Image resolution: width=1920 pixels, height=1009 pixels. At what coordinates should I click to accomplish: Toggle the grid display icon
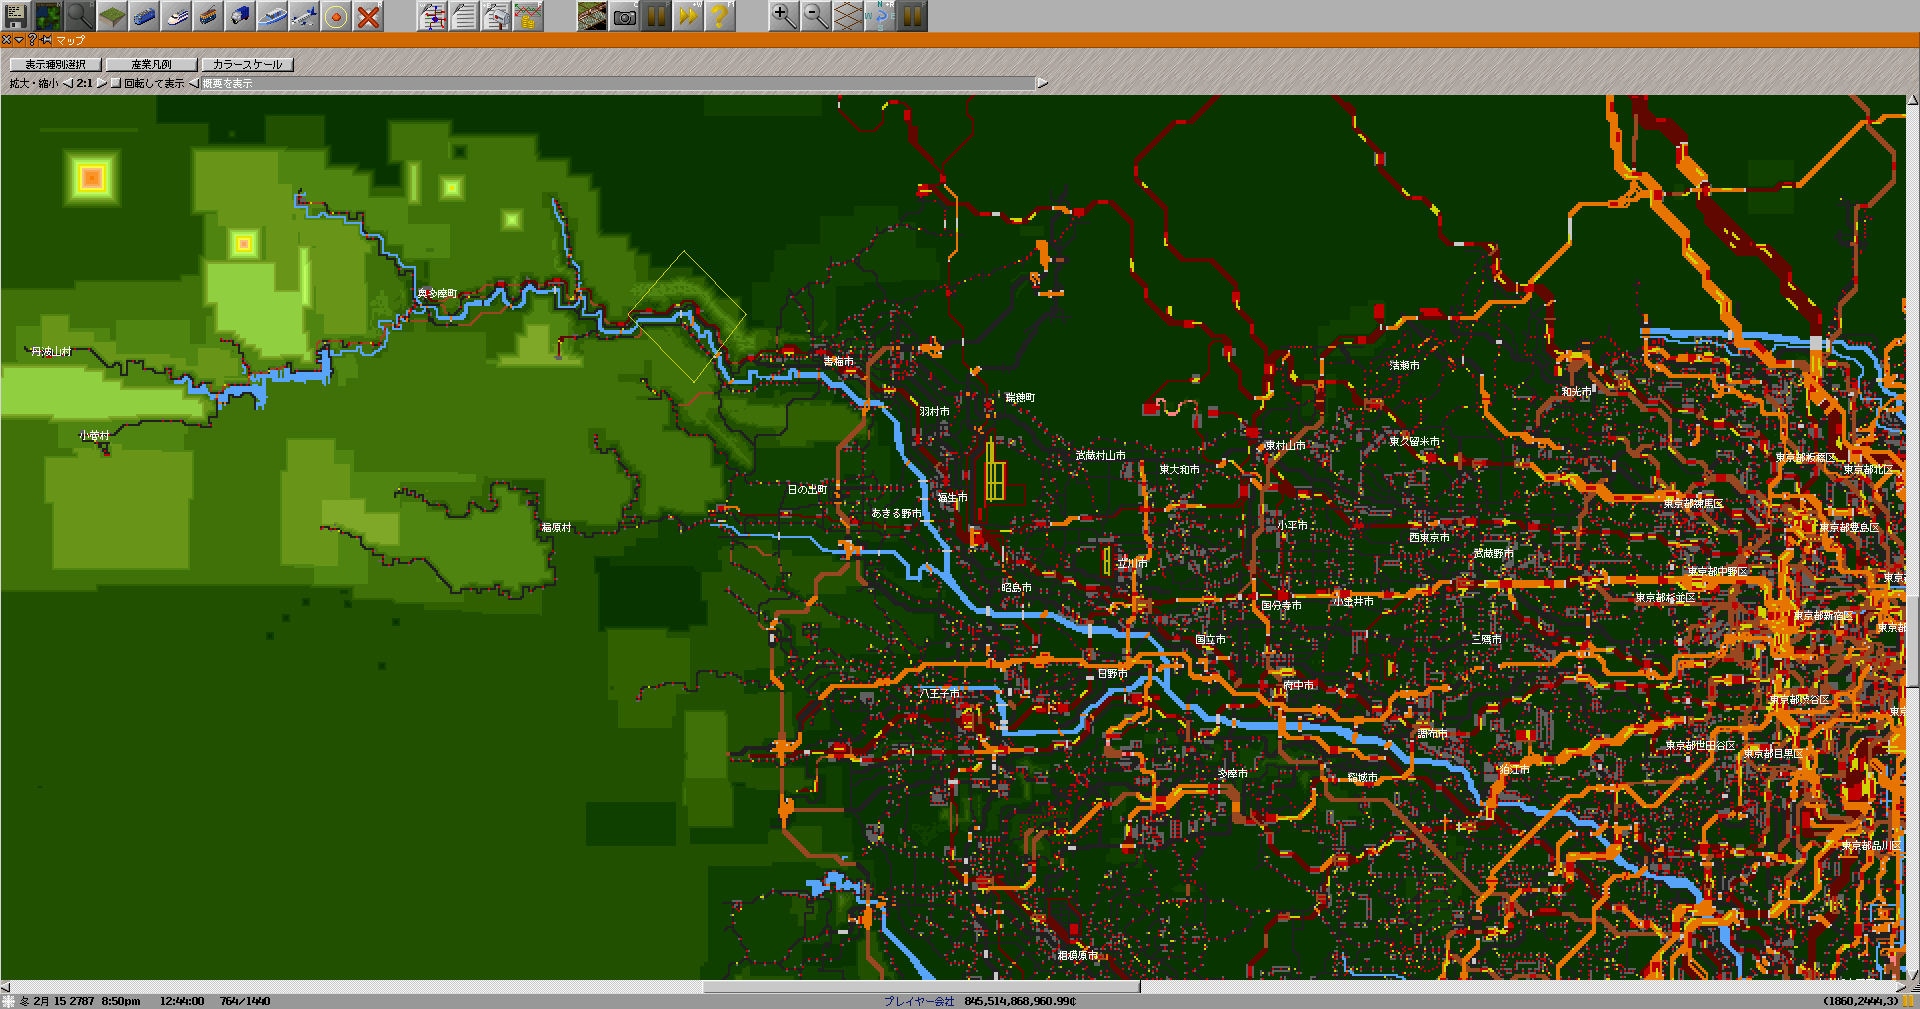pos(848,16)
